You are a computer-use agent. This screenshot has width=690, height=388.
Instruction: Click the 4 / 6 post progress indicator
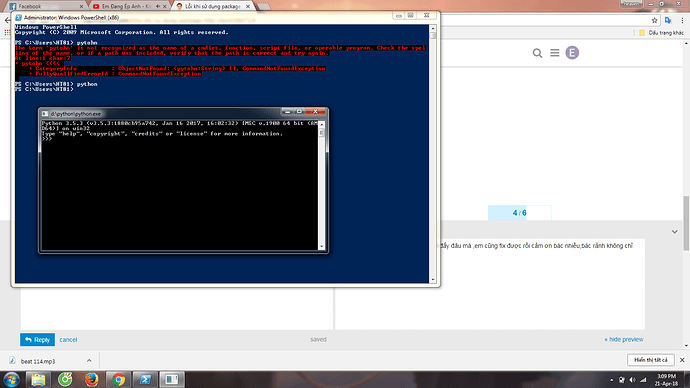[519, 213]
